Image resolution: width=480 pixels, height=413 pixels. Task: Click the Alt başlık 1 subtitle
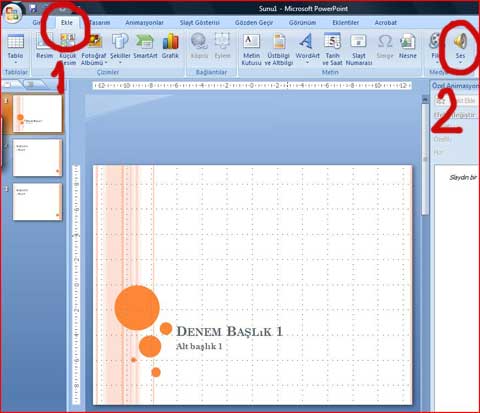[x=199, y=346]
